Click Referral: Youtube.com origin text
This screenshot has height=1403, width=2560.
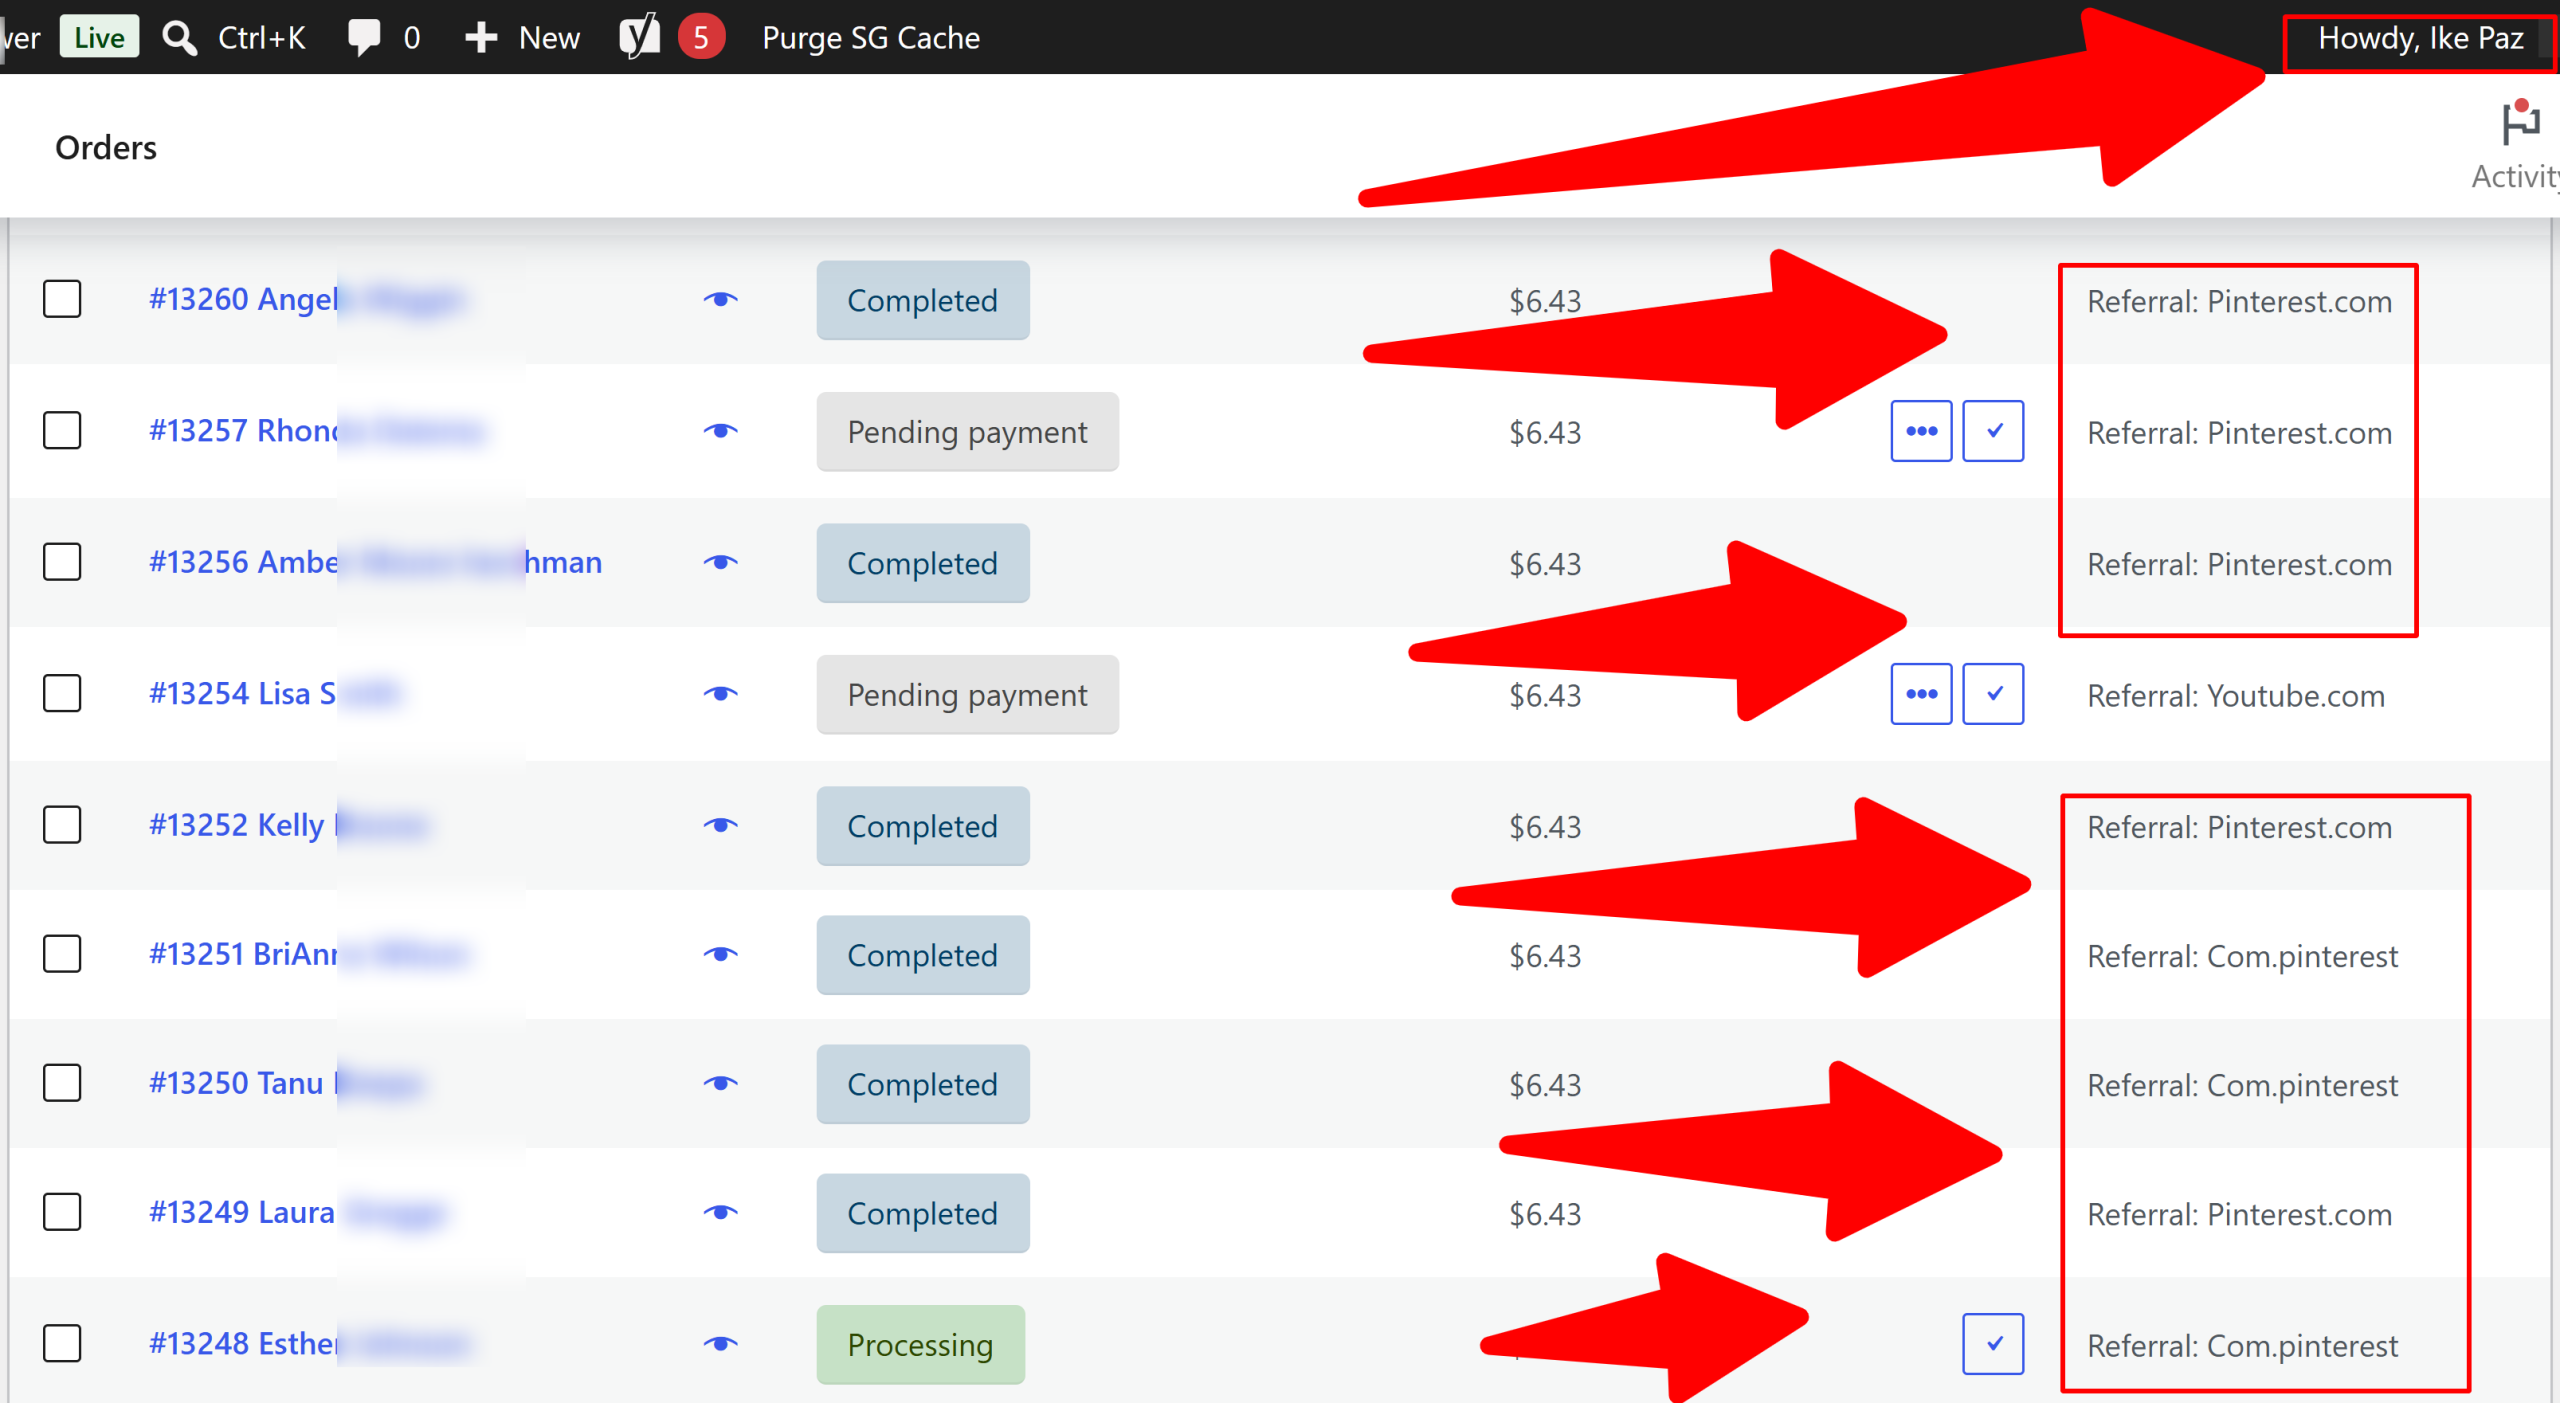[x=2236, y=696]
